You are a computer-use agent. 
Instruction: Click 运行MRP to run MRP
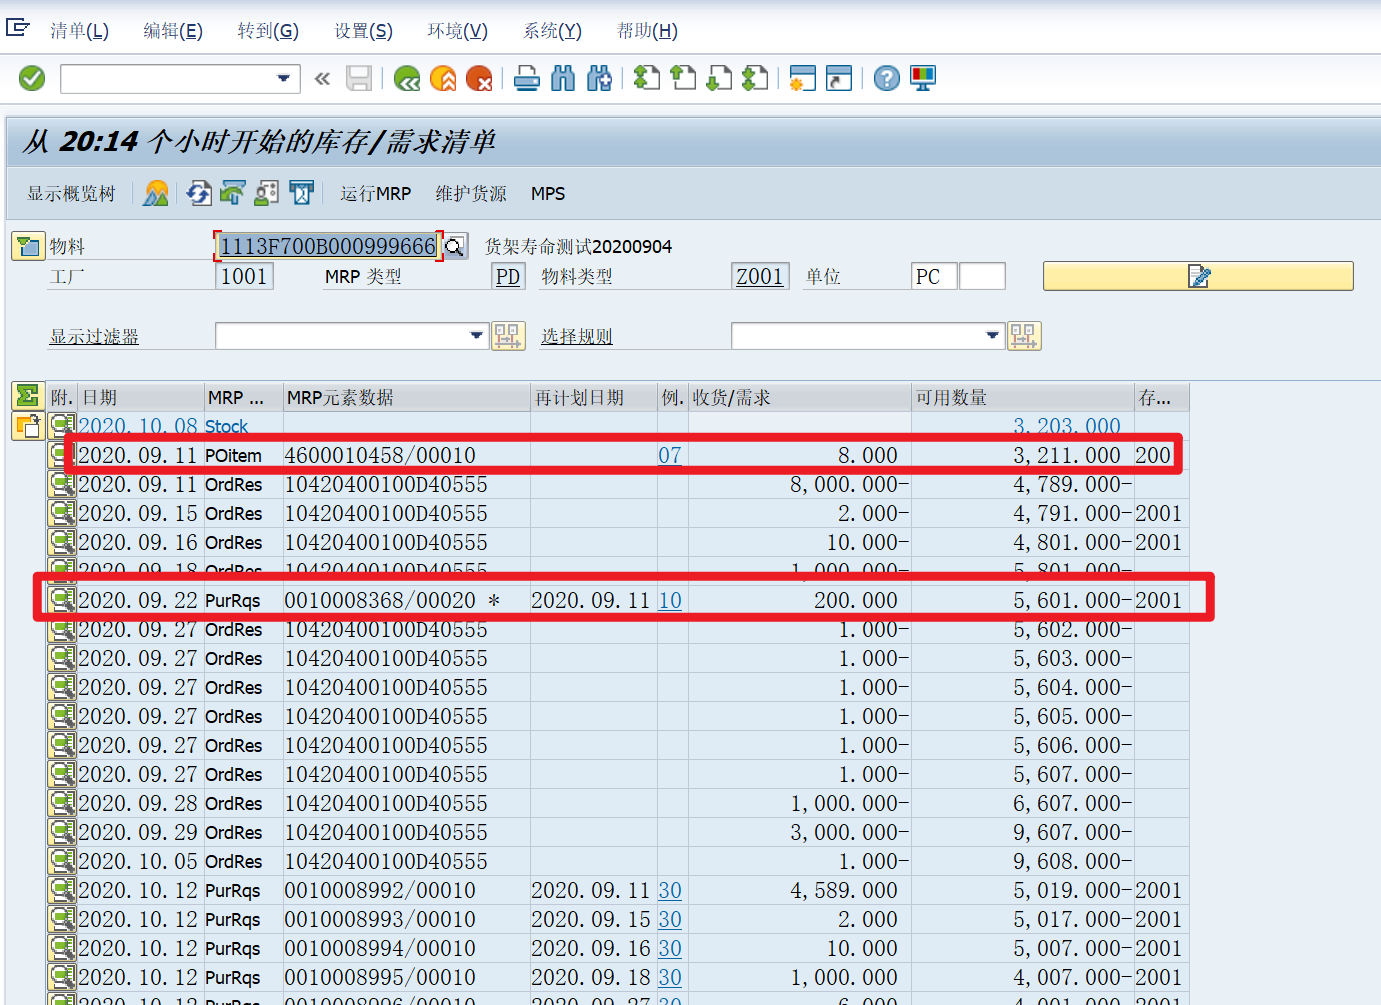coord(375,193)
